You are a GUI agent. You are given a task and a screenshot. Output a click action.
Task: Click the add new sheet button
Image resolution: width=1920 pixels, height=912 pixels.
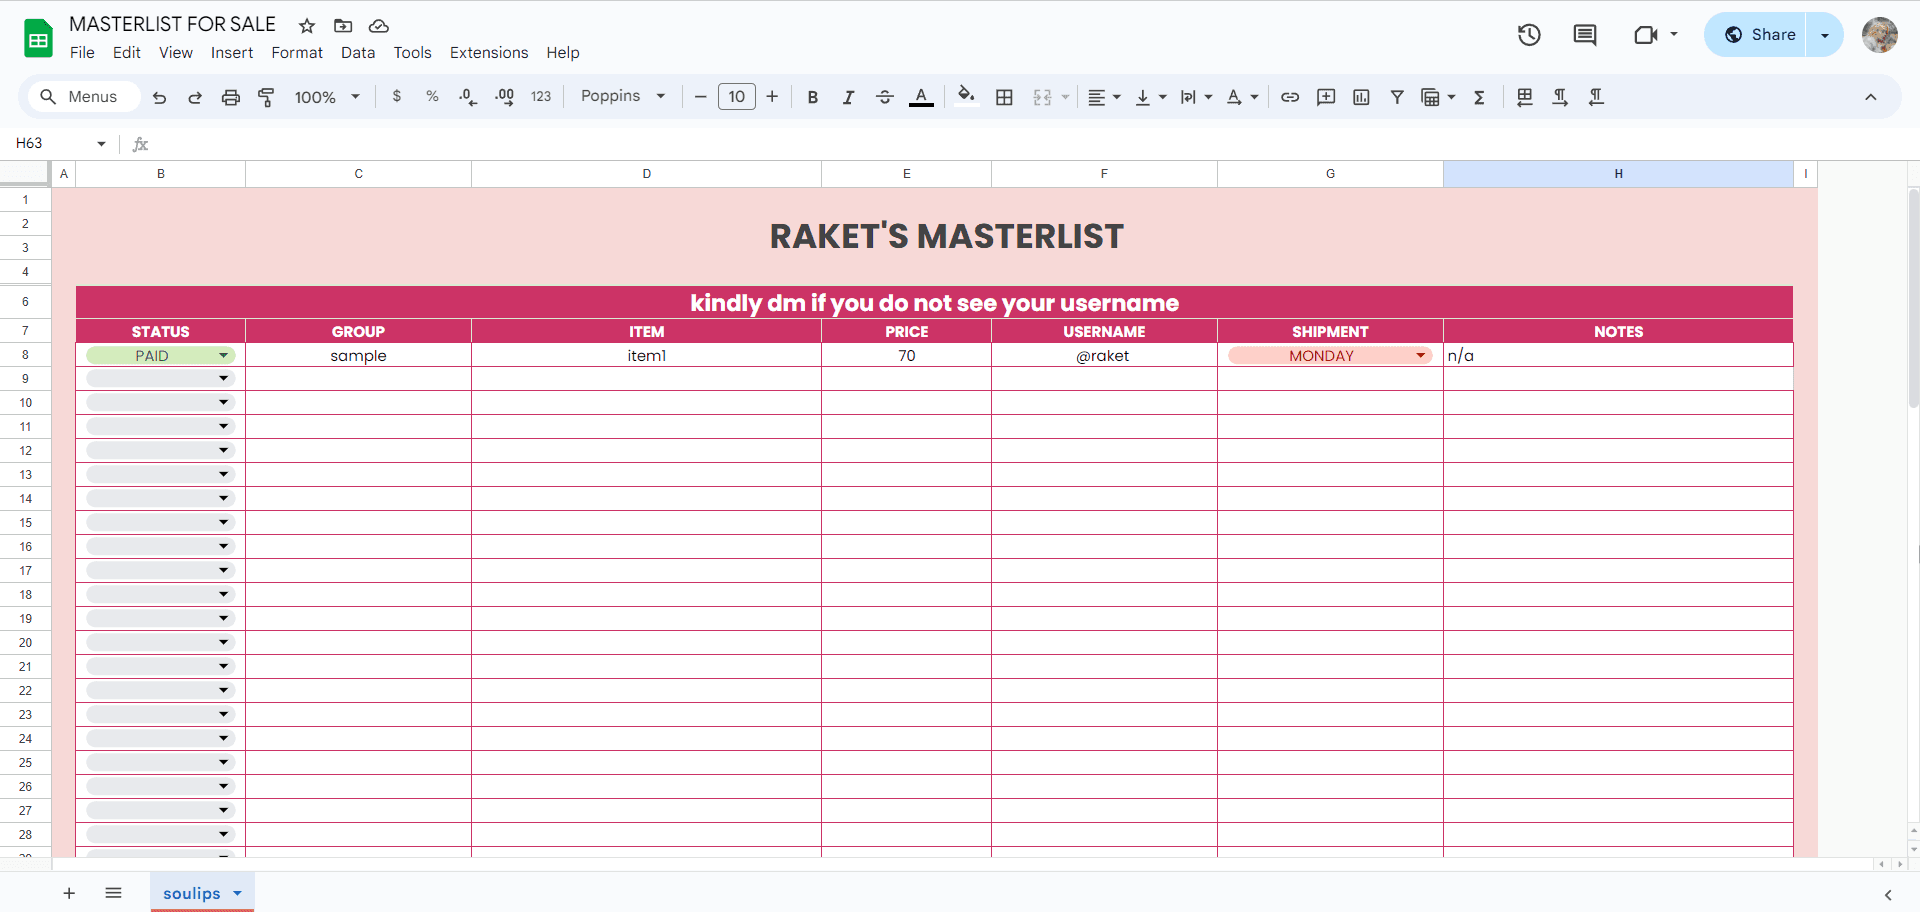(x=69, y=893)
